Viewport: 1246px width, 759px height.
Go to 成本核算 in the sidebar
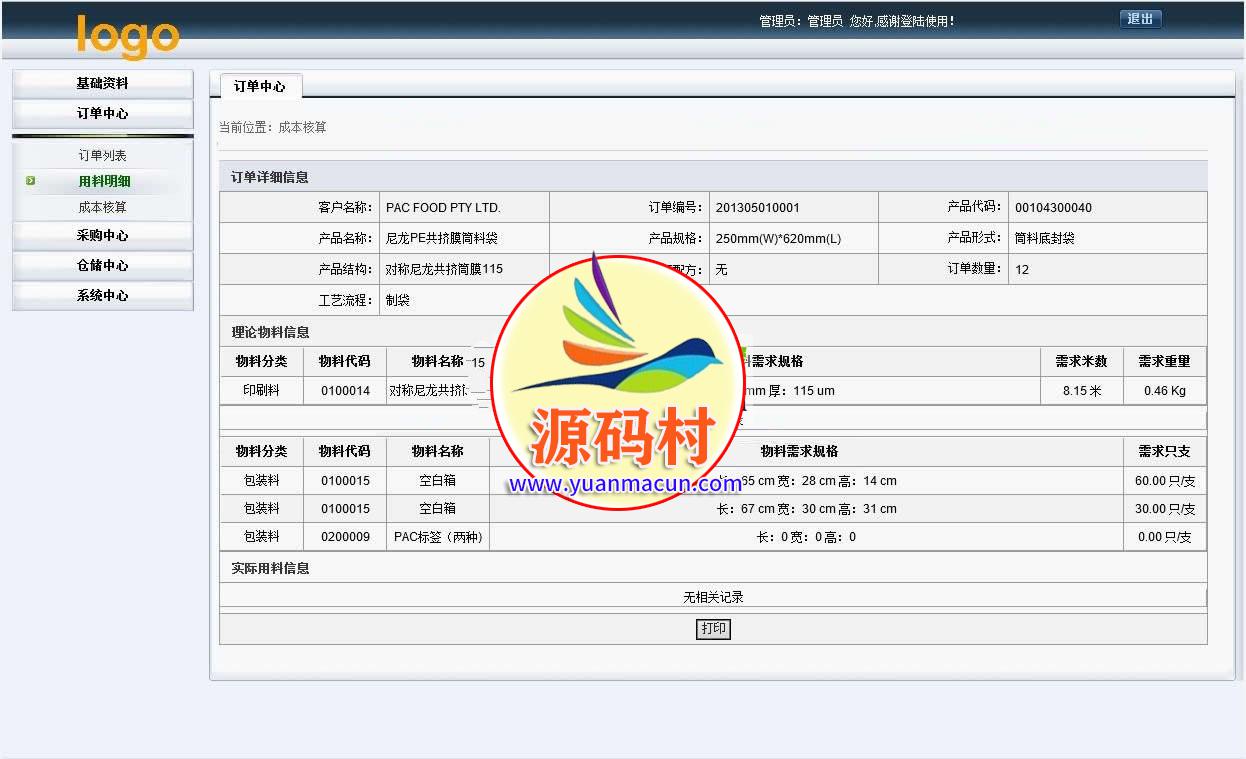pos(103,208)
